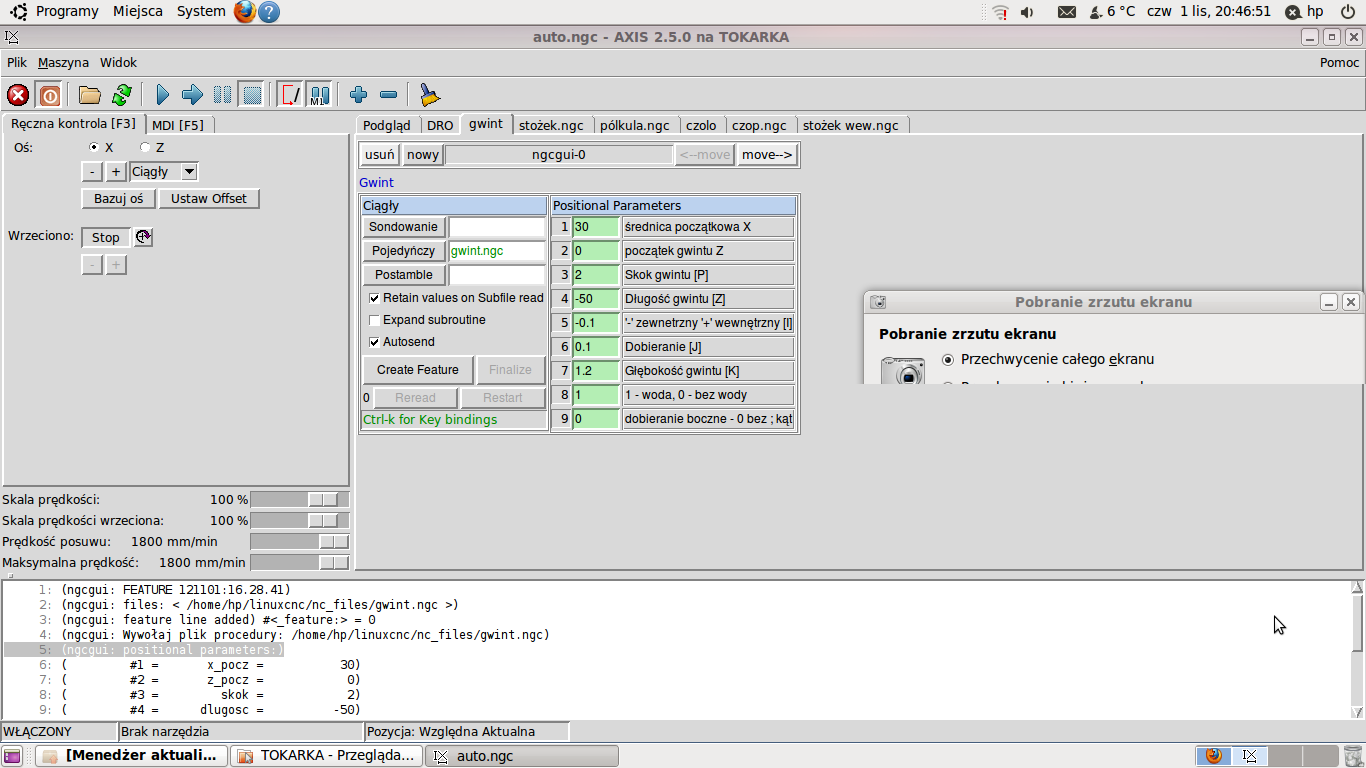Click the Sondowanie button

tap(404, 227)
